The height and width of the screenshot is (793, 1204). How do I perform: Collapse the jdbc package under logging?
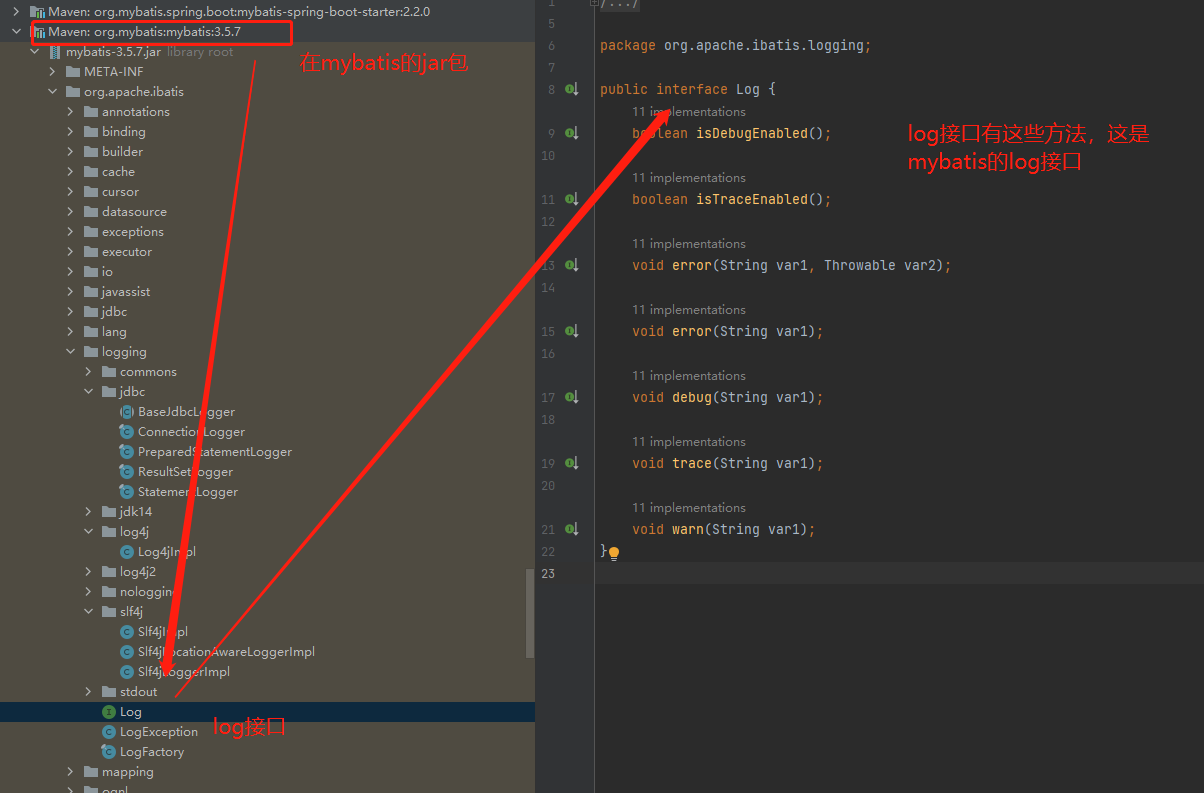89,392
